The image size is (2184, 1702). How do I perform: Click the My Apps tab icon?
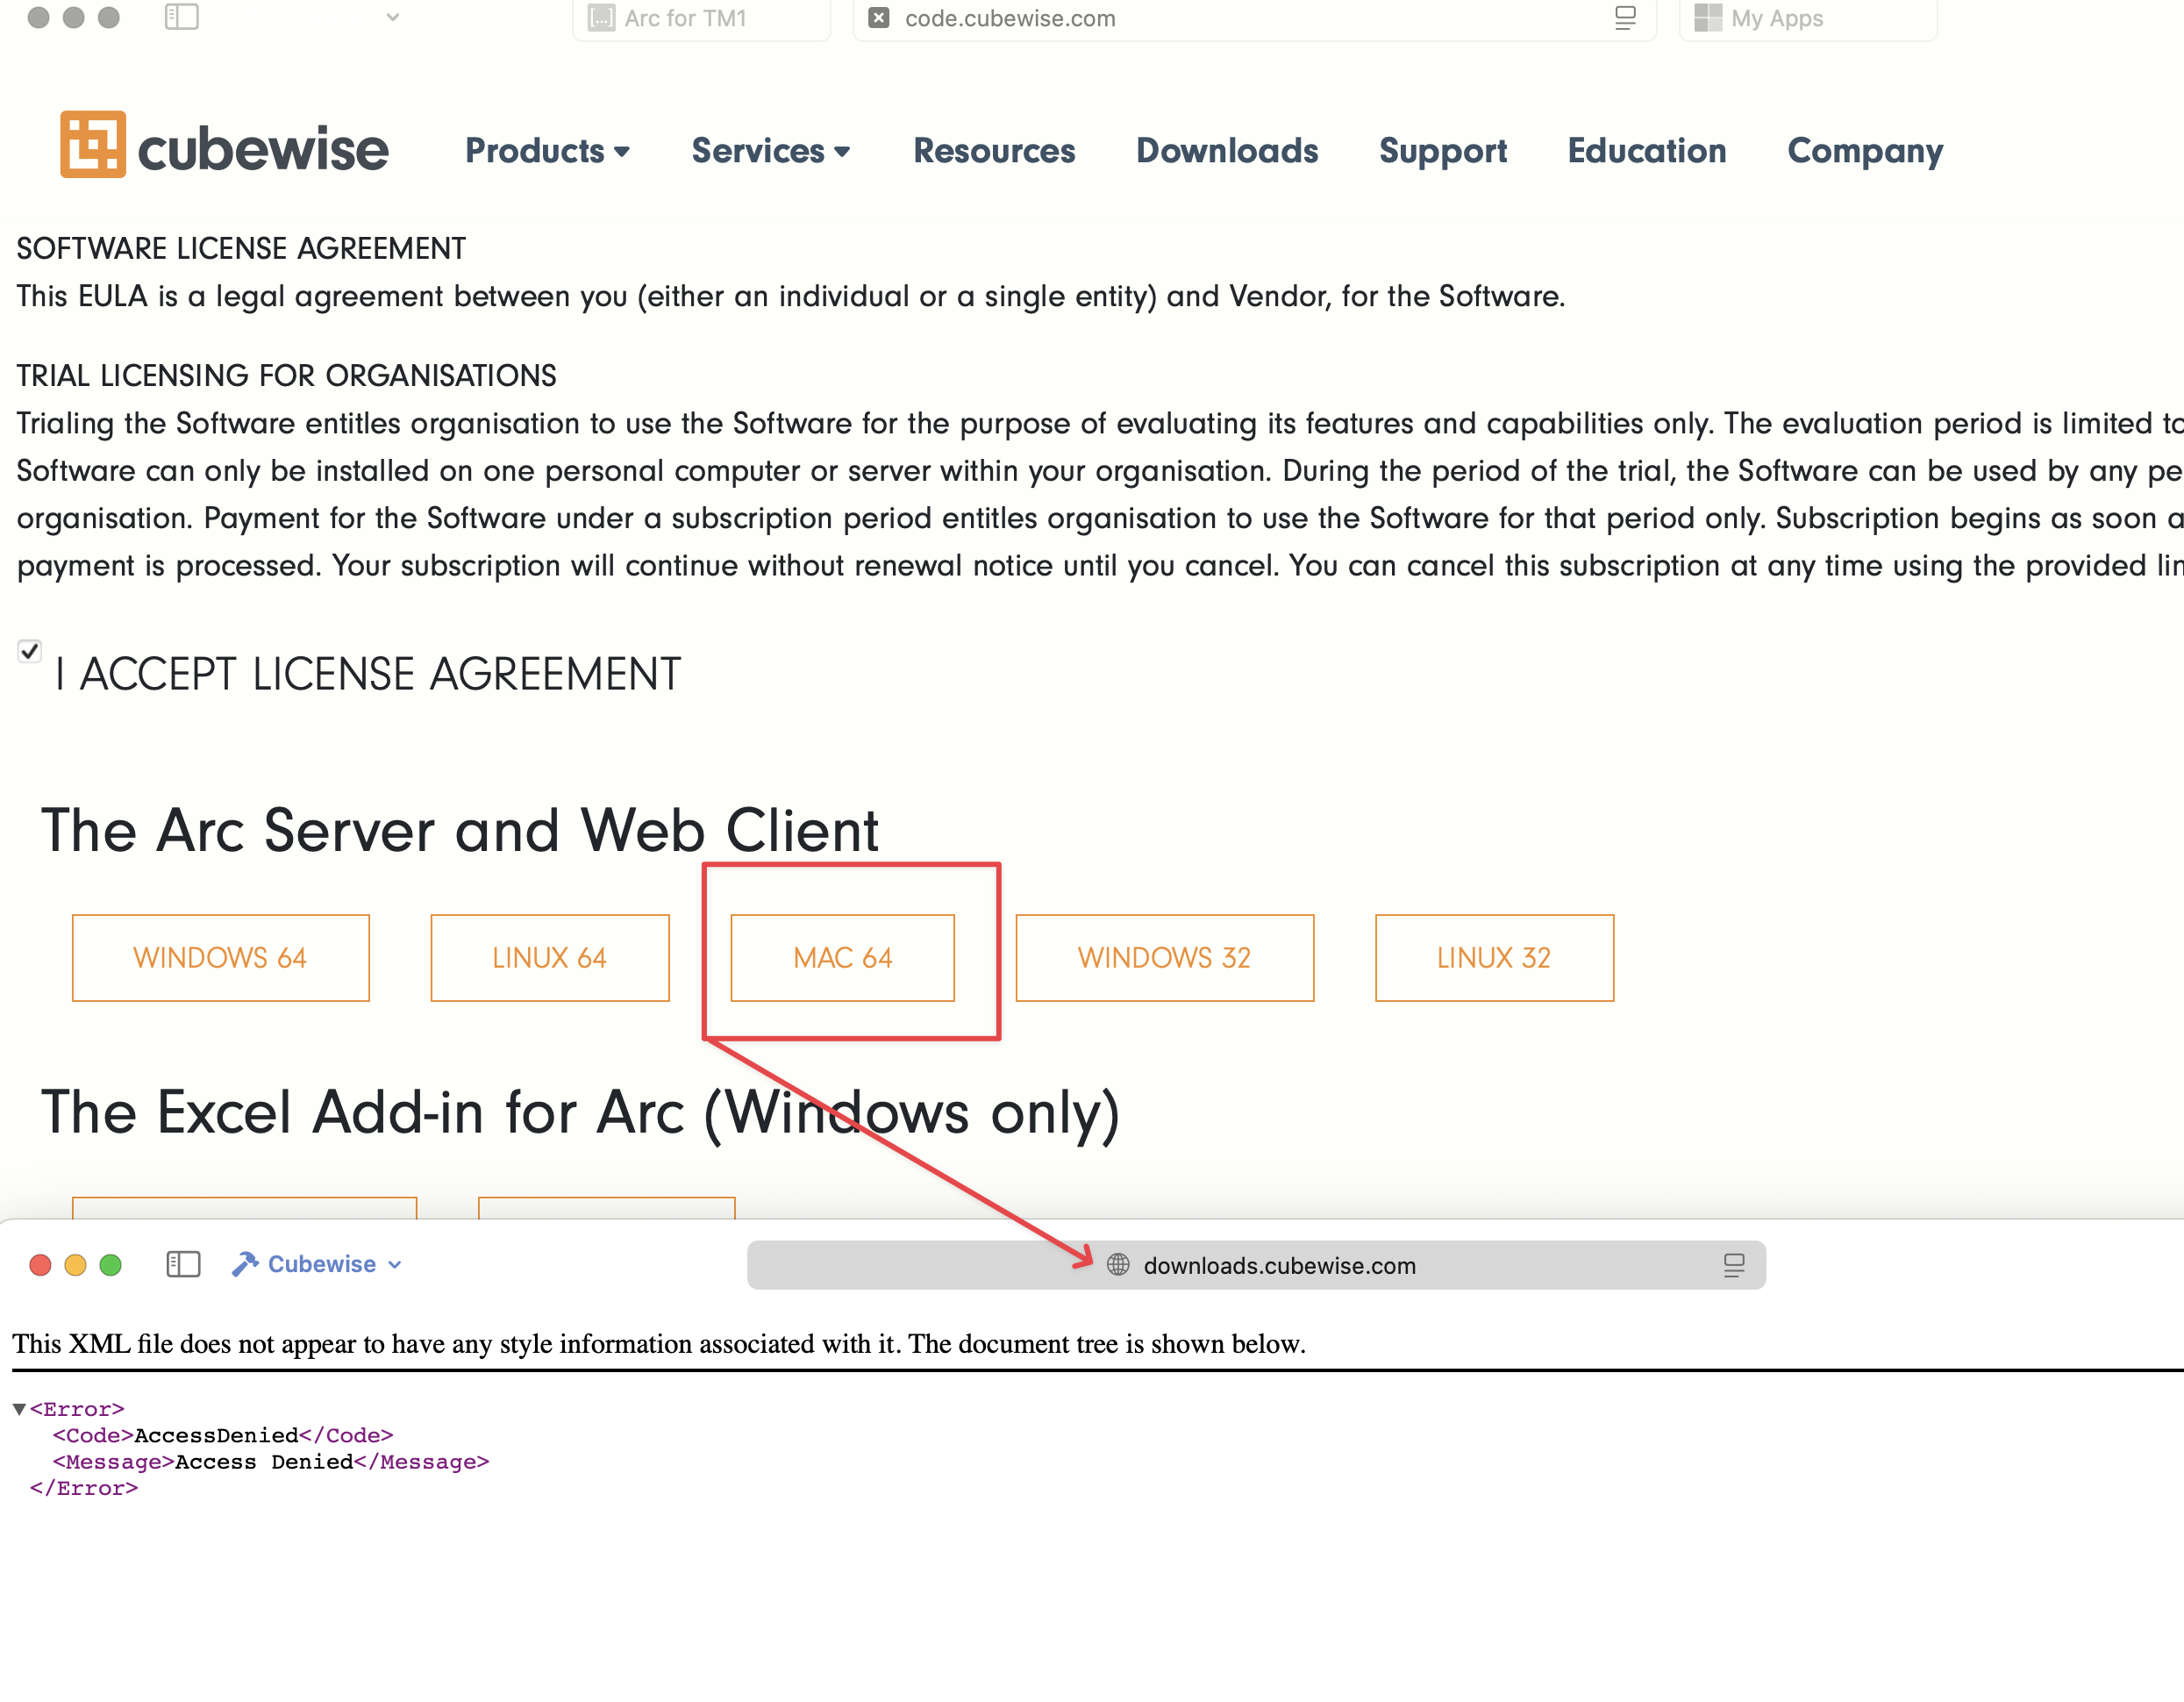click(1707, 18)
